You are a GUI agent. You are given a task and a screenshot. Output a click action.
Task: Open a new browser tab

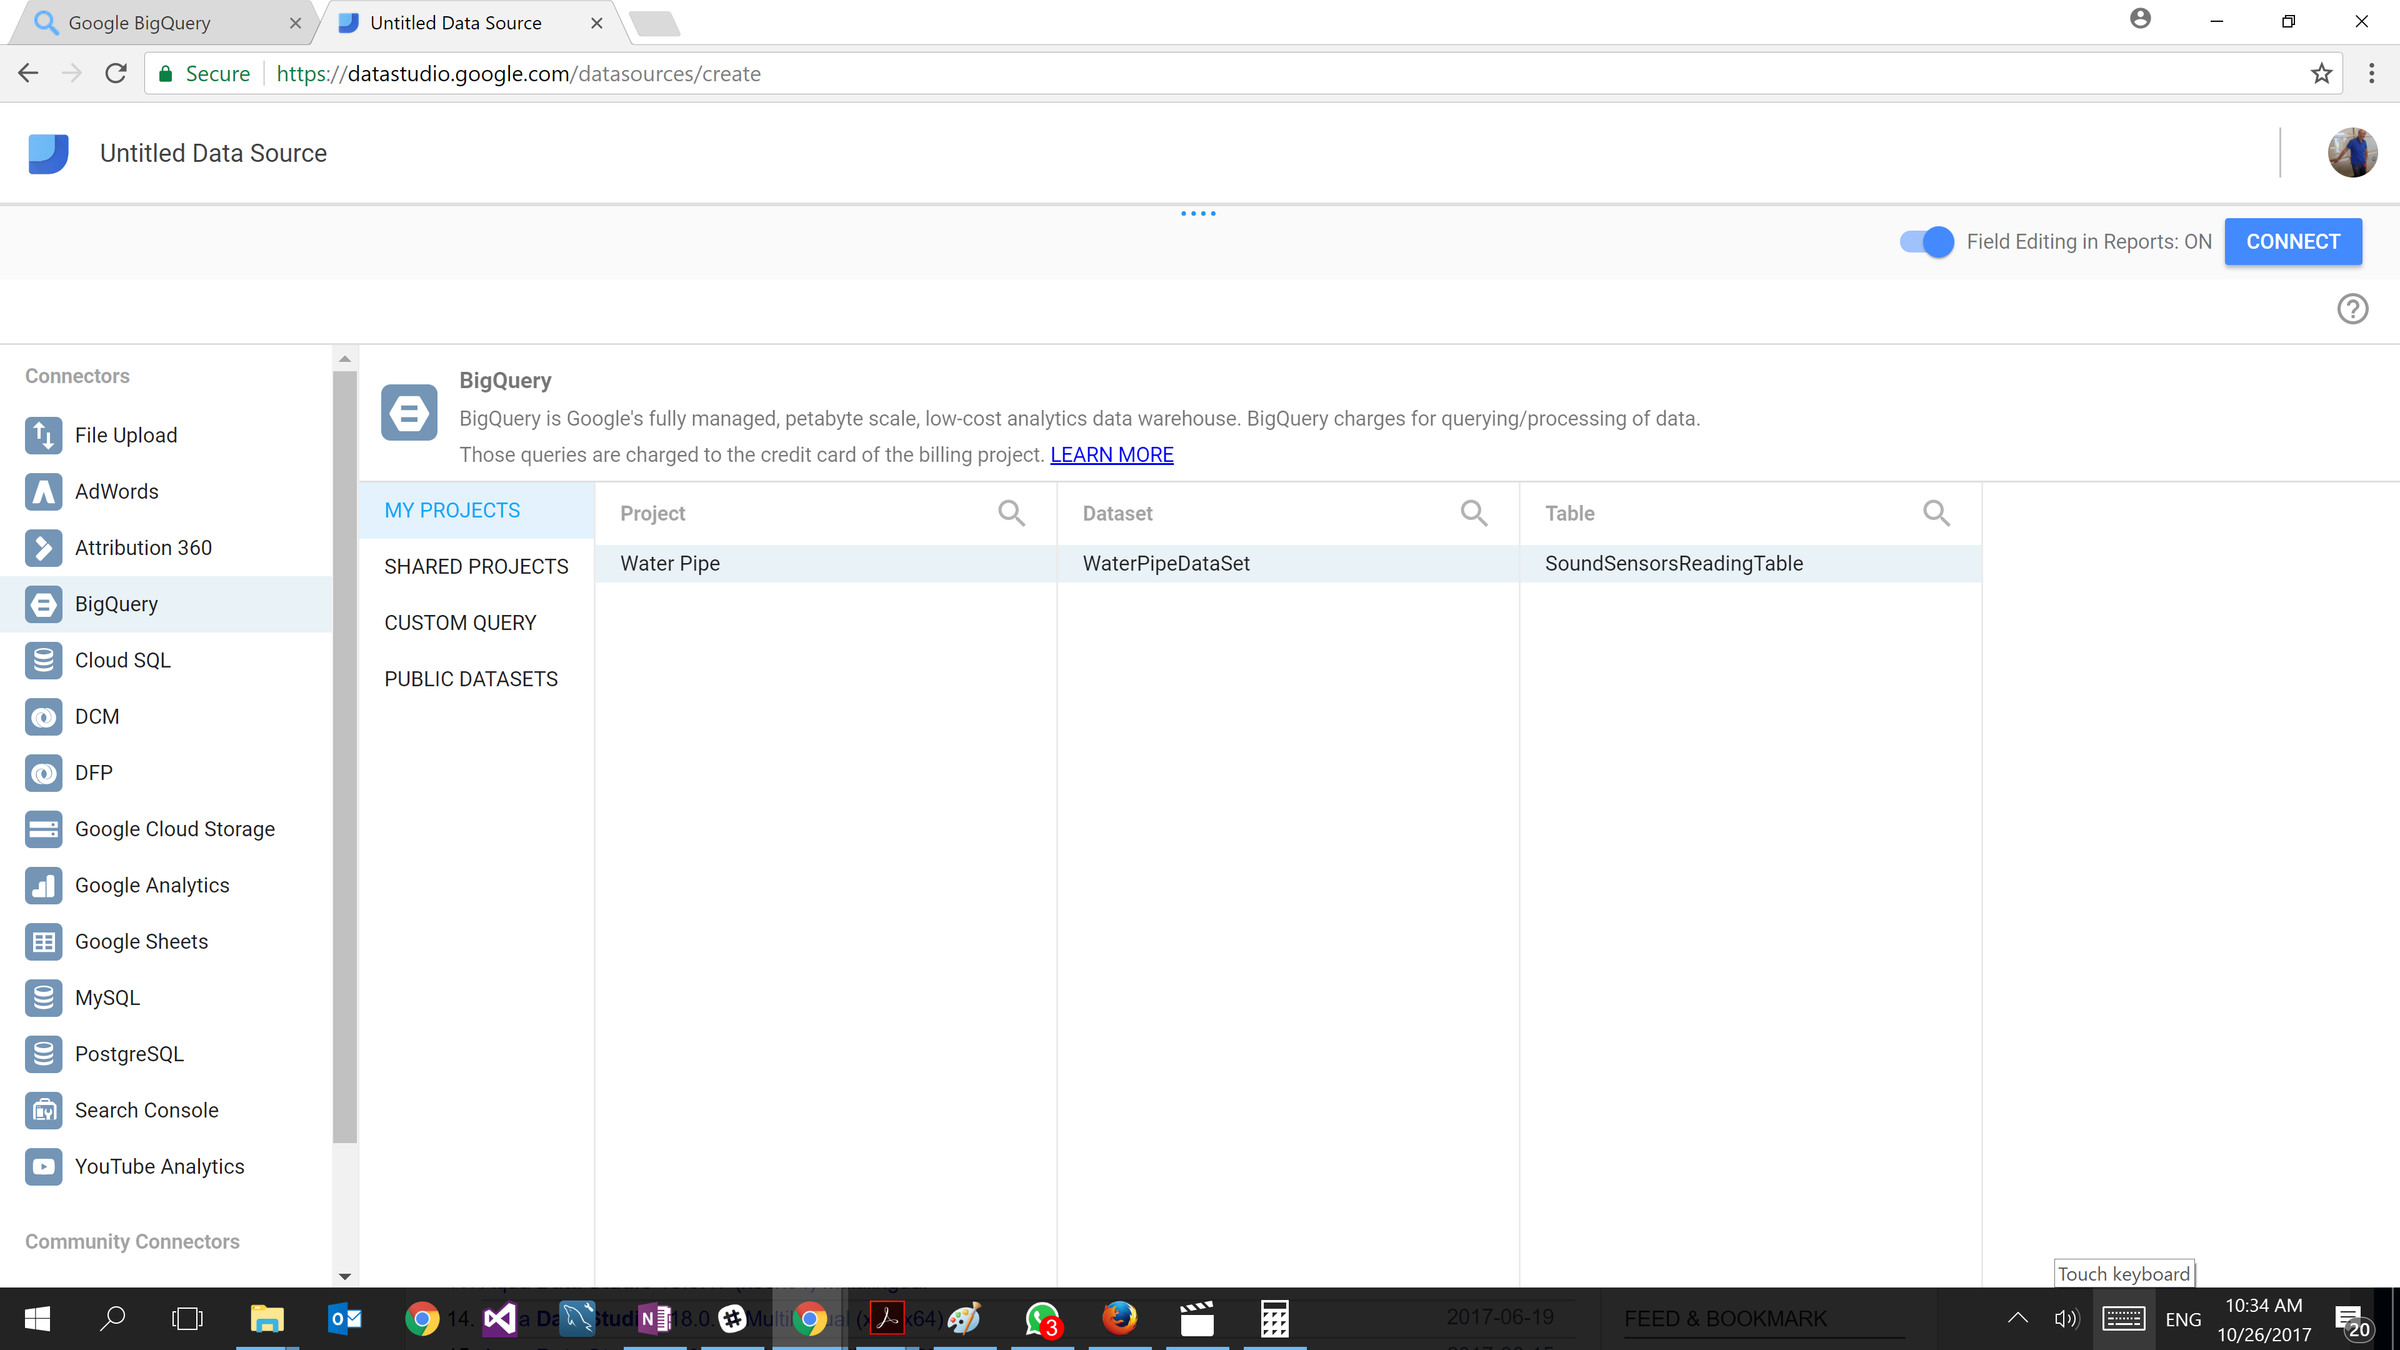[656, 23]
